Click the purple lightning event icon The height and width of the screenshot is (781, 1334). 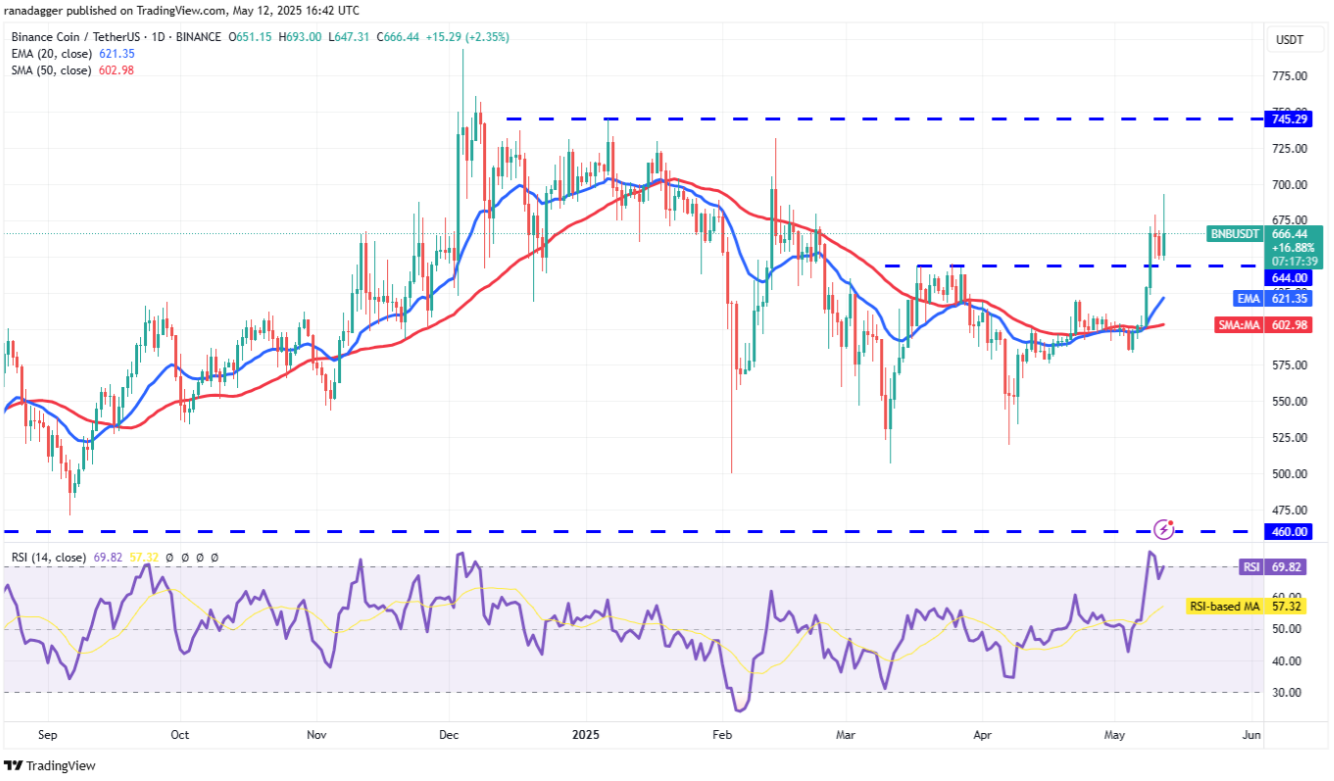coord(1163,527)
